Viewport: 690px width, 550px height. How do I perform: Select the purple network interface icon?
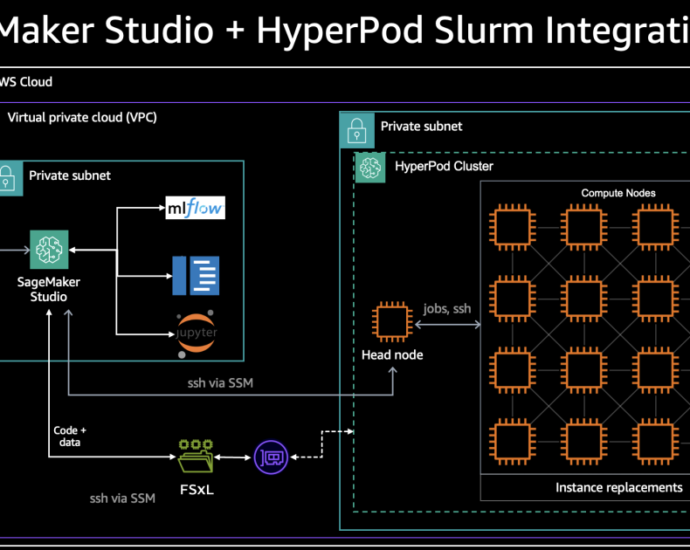tap(271, 457)
